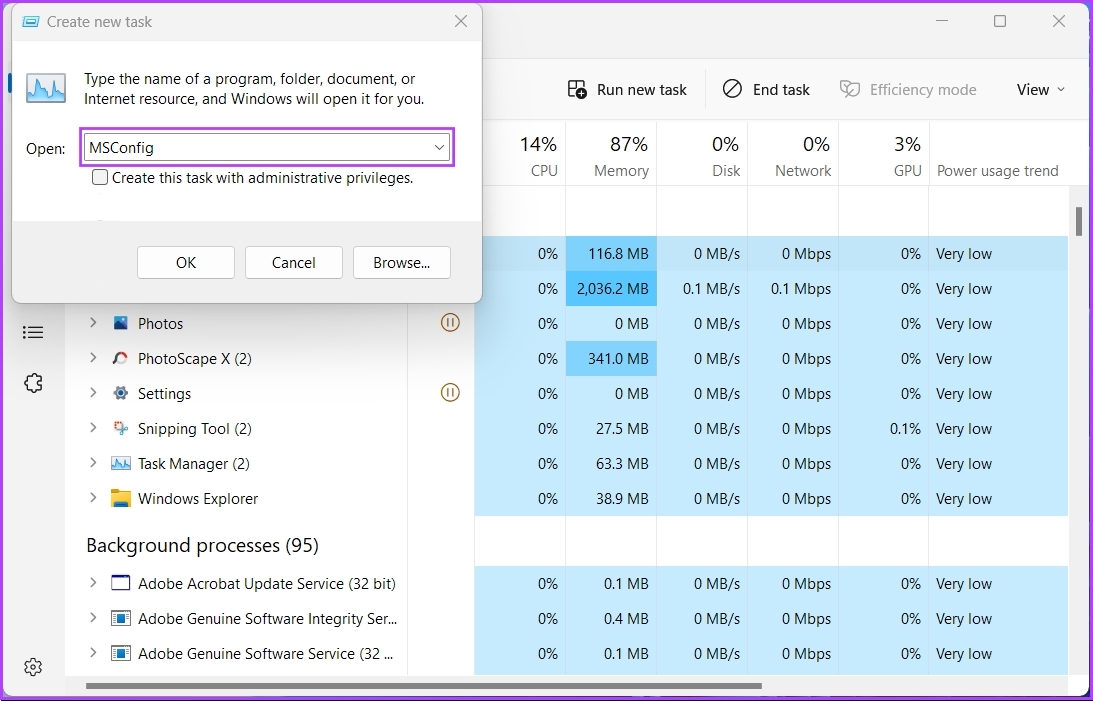The width and height of the screenshot is (1093, 701).
Task: Enable Efficiency mode from the toolbar
Action: click(908, 89)
